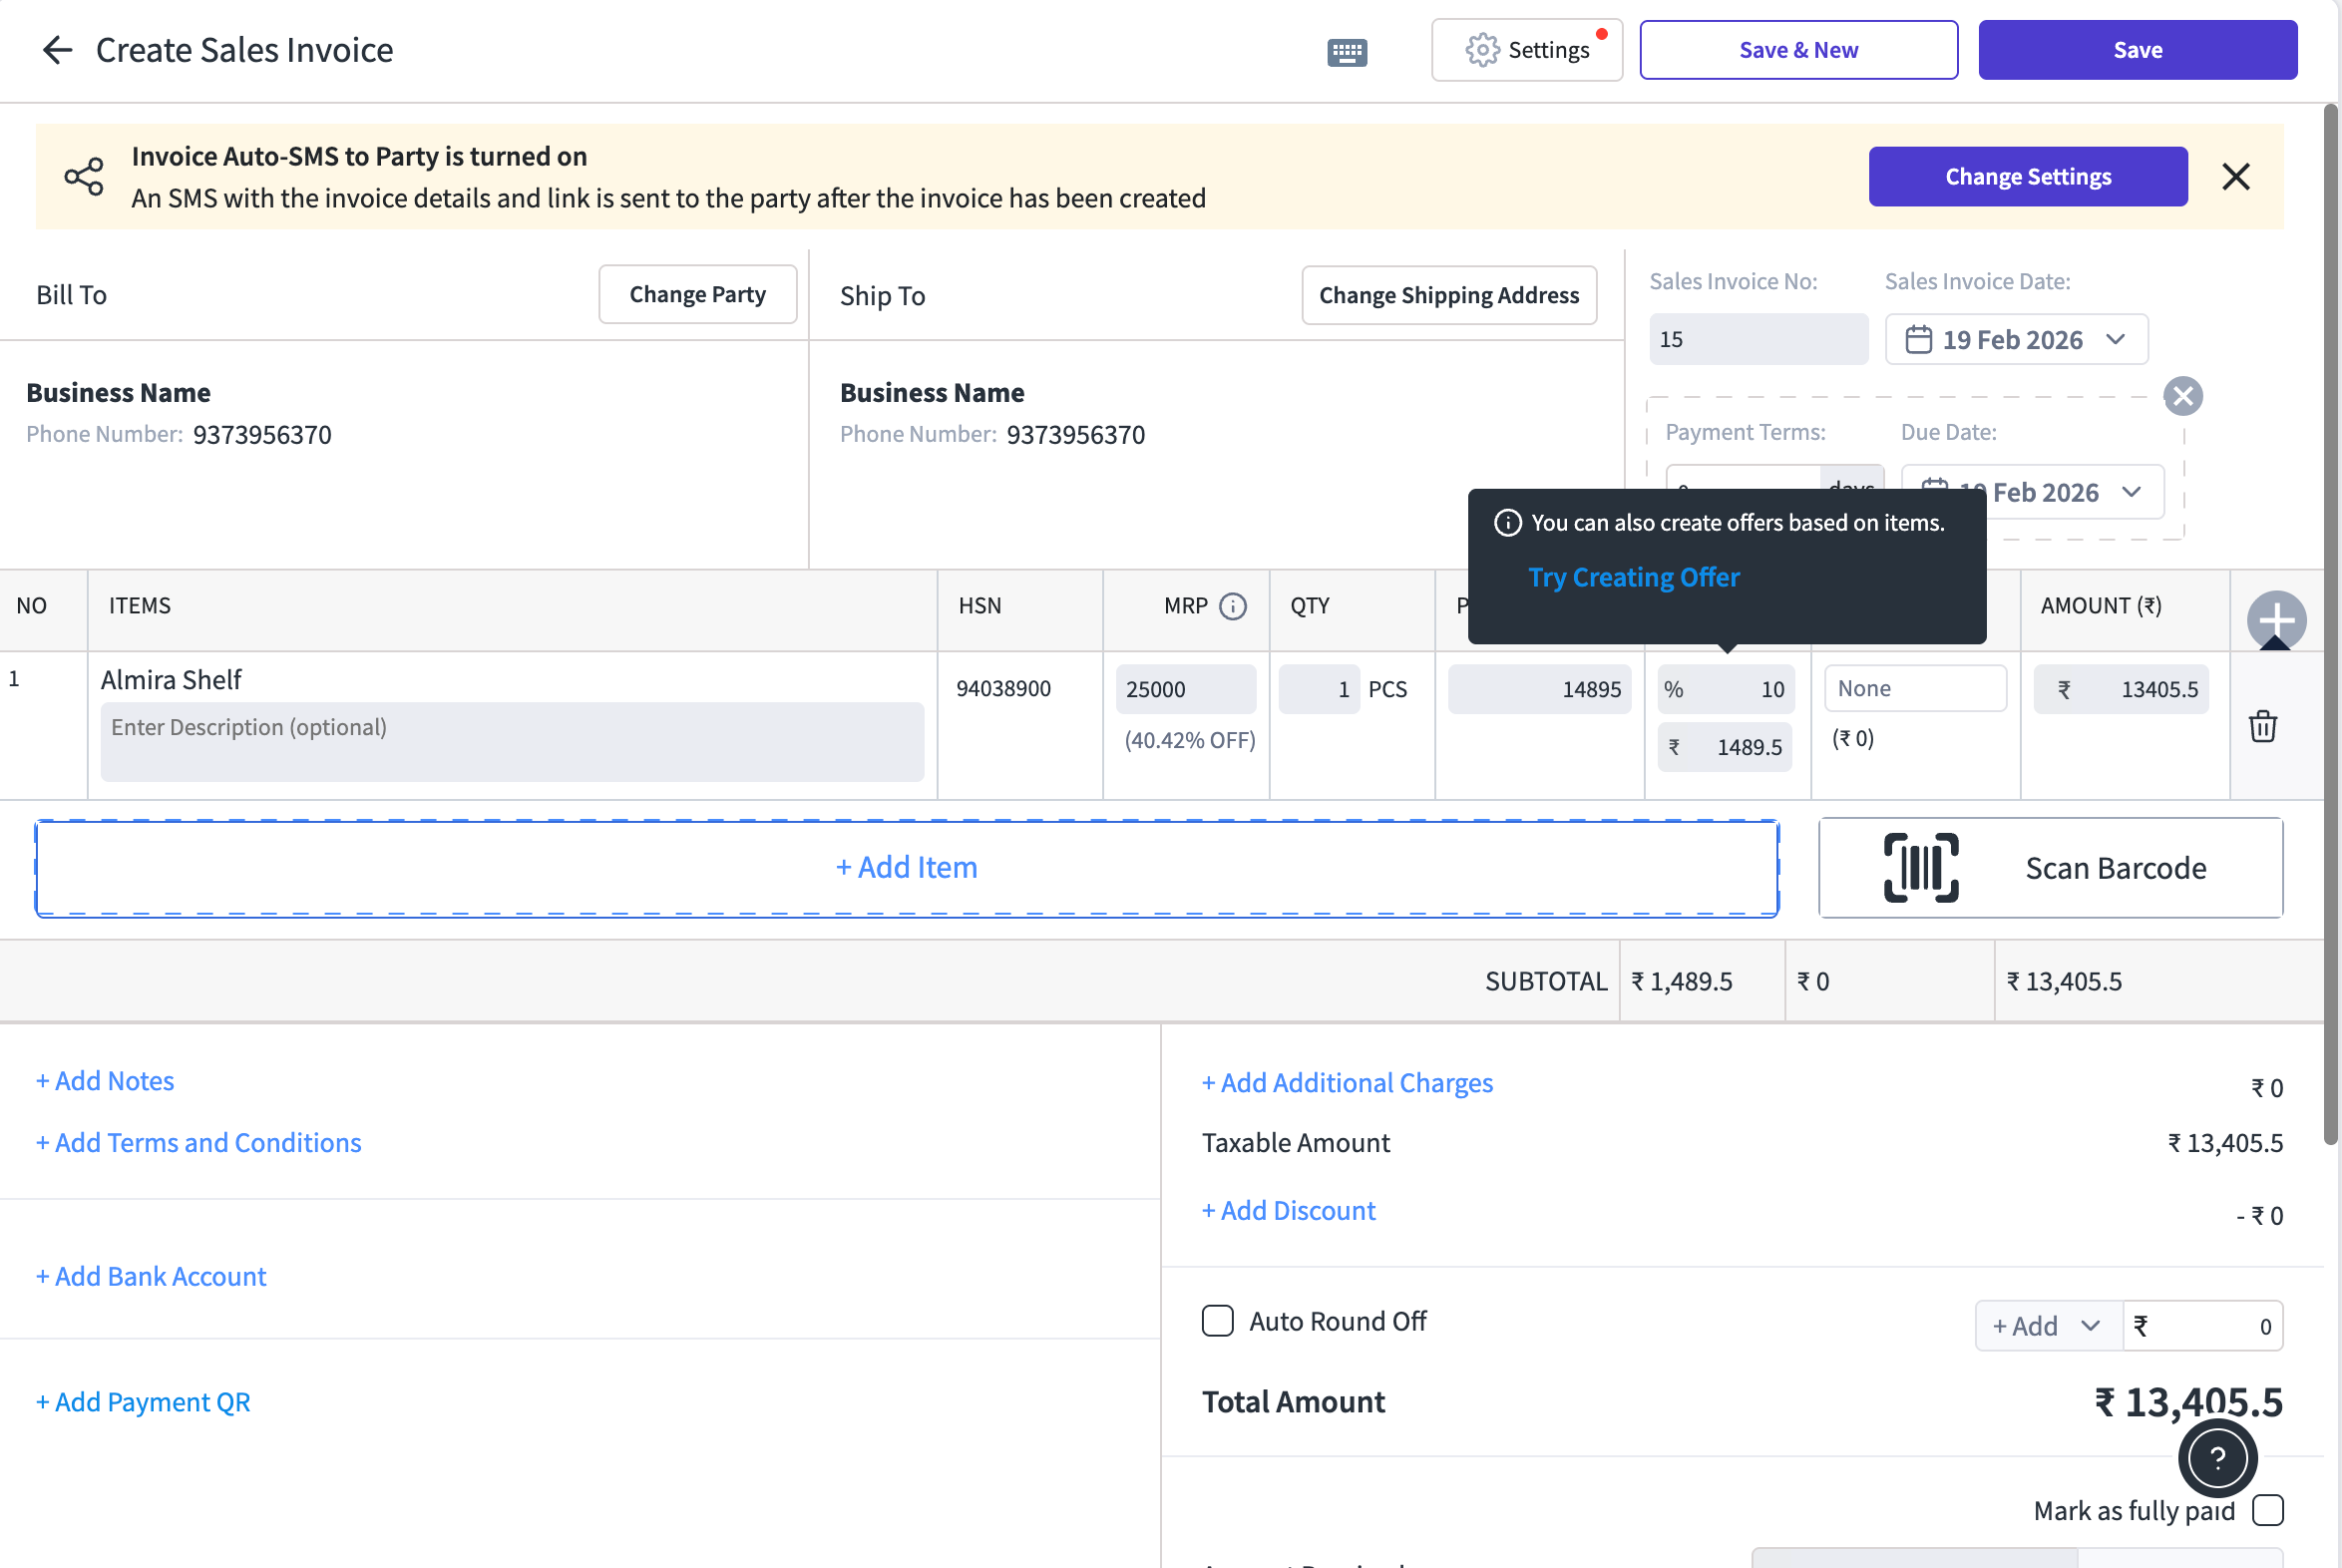
Task: Open the help question mark button
Action: (x=2217, y=1459)
